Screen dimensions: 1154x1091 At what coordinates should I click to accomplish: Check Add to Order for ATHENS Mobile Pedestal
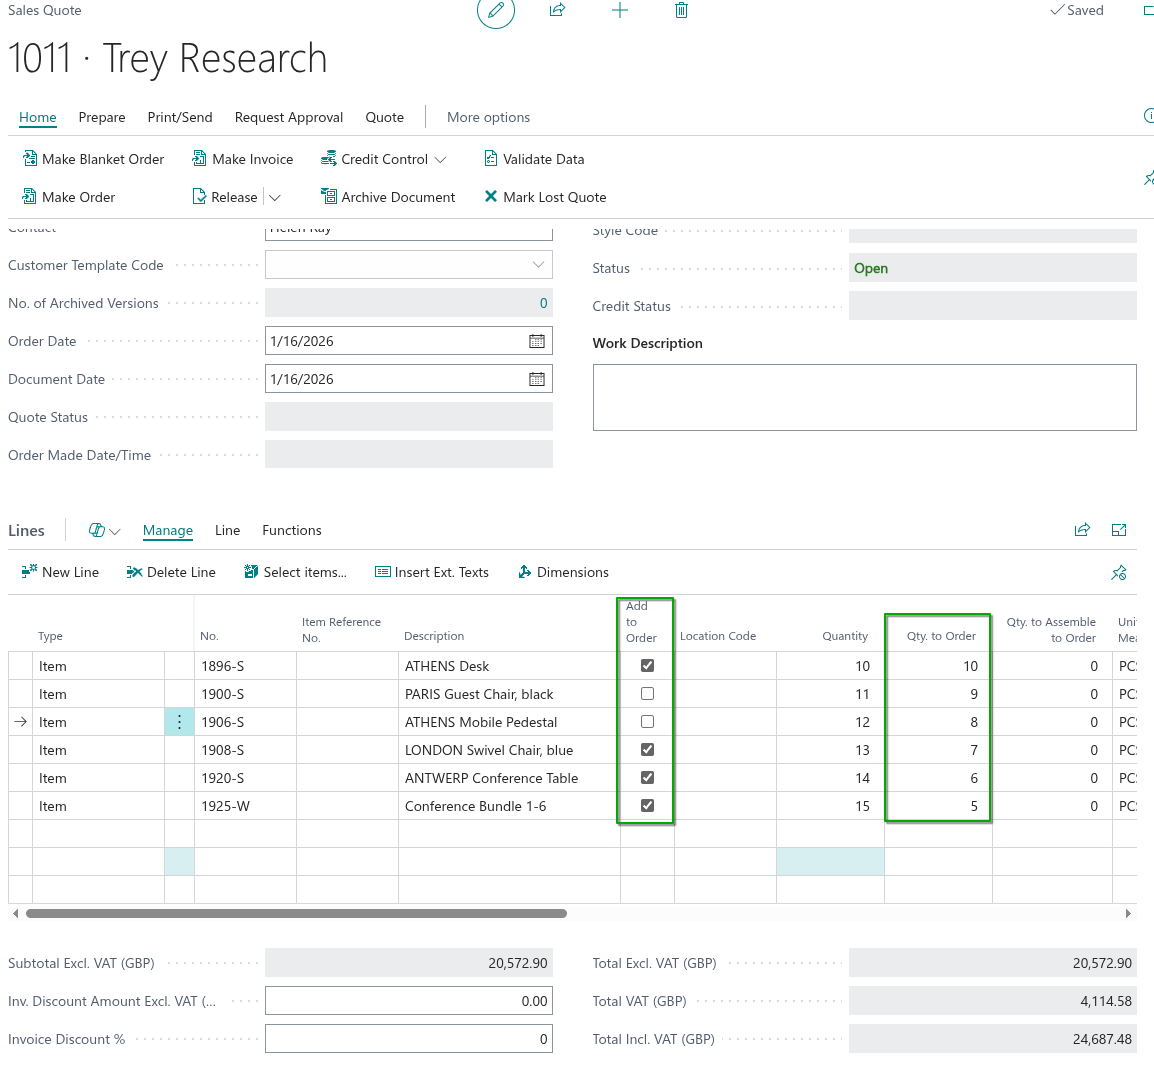click(647, 722)
